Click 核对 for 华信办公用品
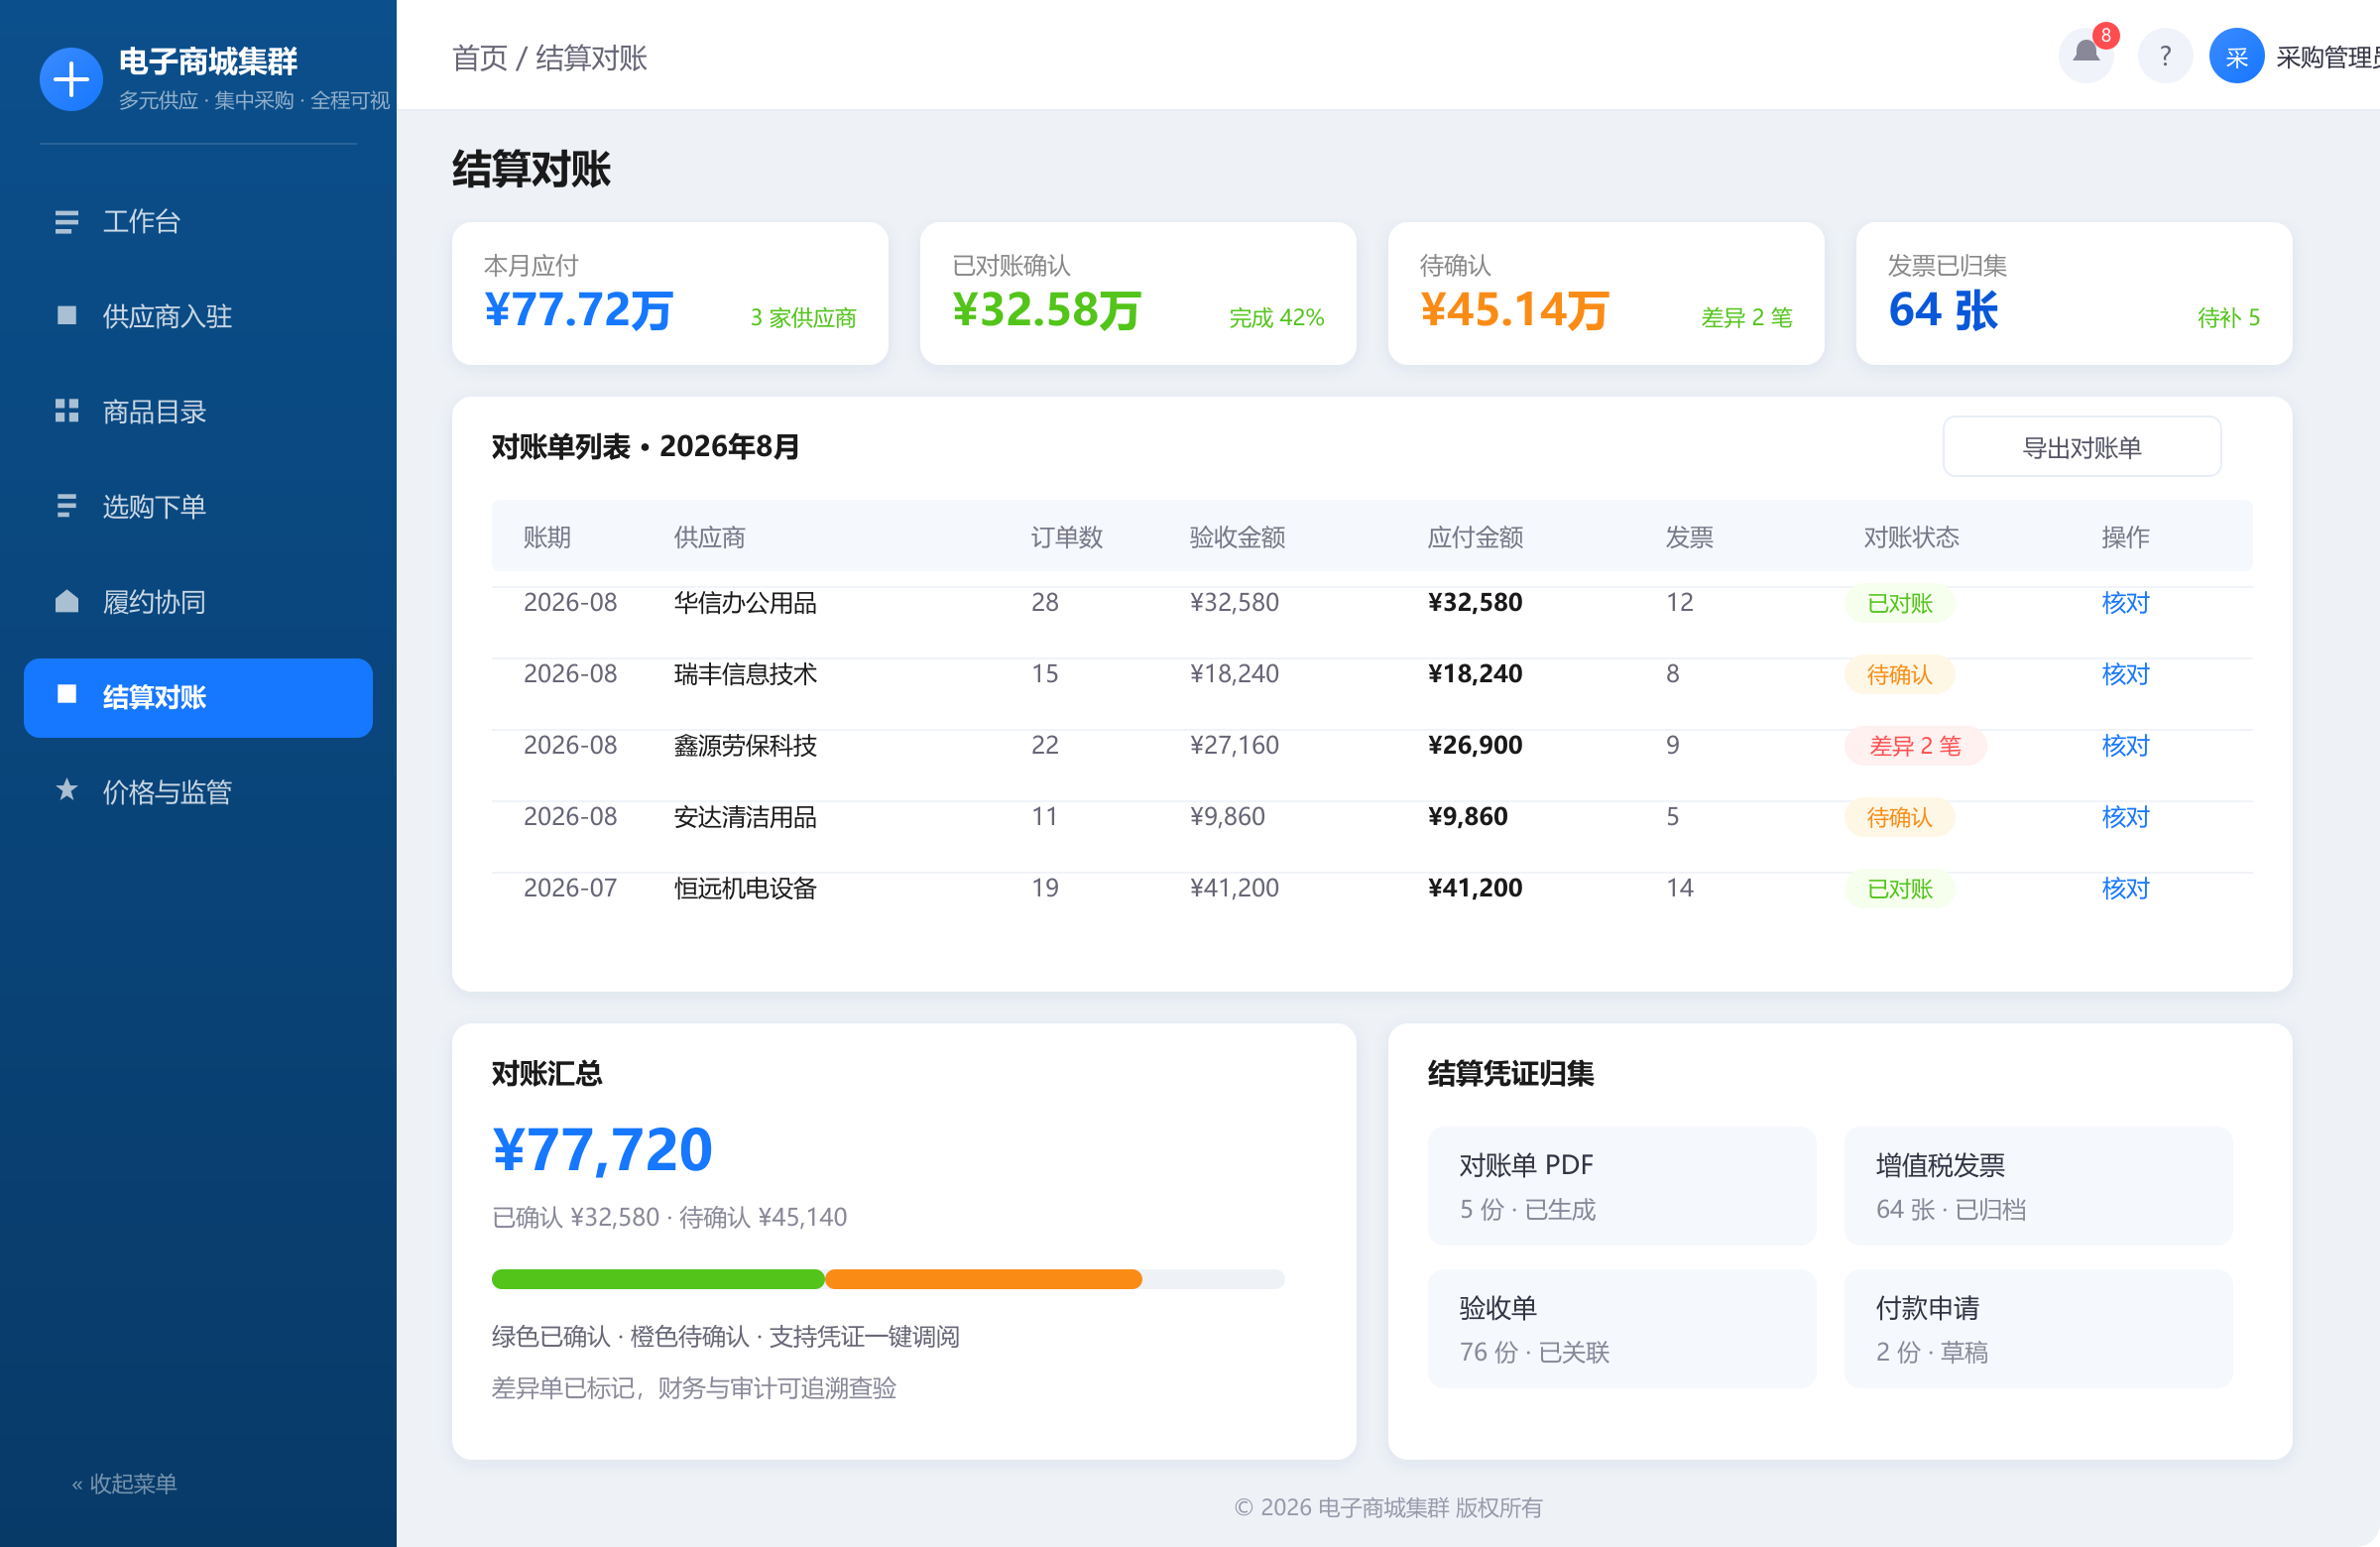 (2125, 603)
